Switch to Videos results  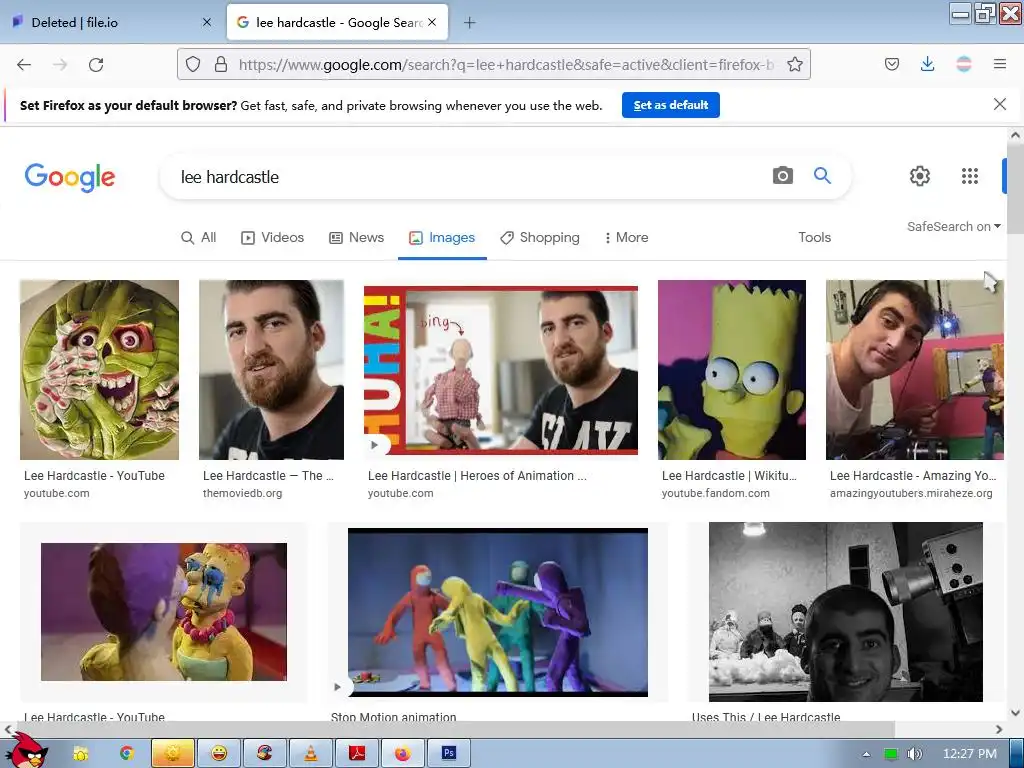[273, 238]
